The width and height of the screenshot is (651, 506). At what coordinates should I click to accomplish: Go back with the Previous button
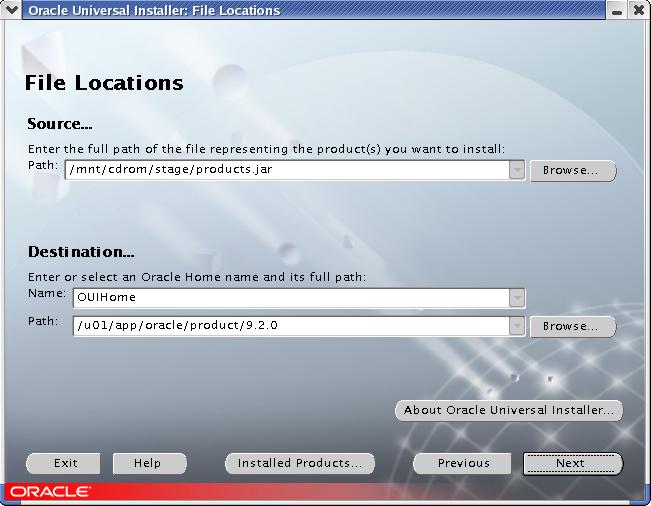[463, 463]
